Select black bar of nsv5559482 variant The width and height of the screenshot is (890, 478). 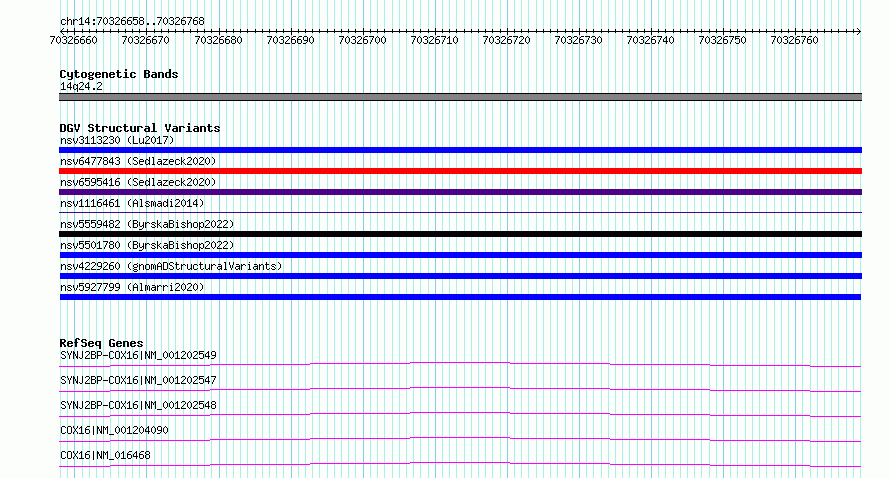tap(460, 234)
